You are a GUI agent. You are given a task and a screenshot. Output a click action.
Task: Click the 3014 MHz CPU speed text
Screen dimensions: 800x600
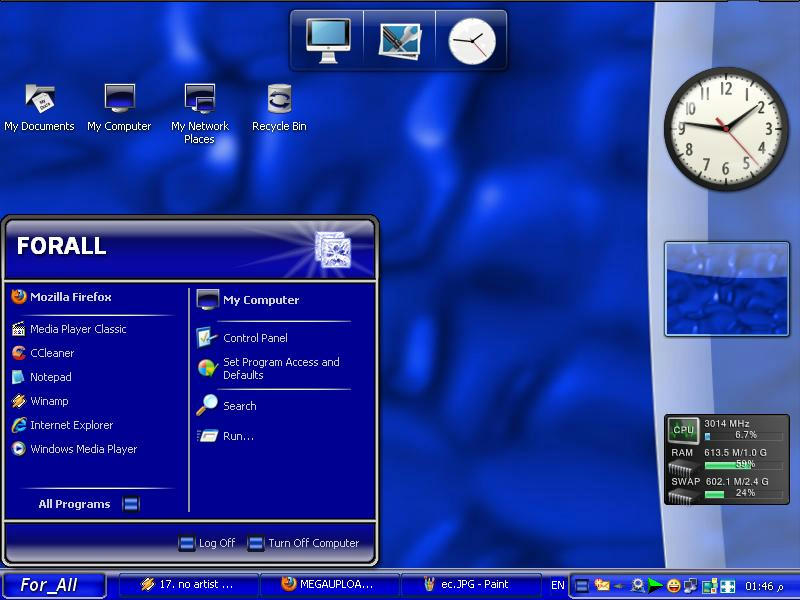coord(727,423)
